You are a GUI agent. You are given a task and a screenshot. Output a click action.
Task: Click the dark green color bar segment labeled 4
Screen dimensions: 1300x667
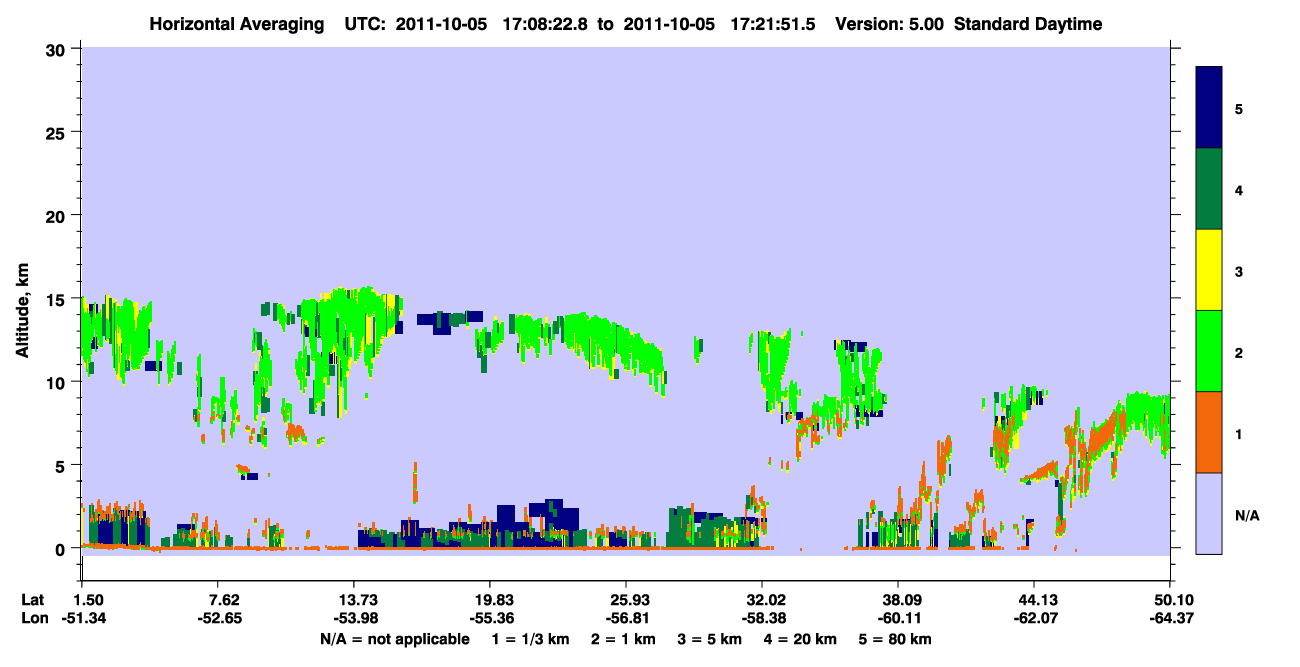point(1209,189)
